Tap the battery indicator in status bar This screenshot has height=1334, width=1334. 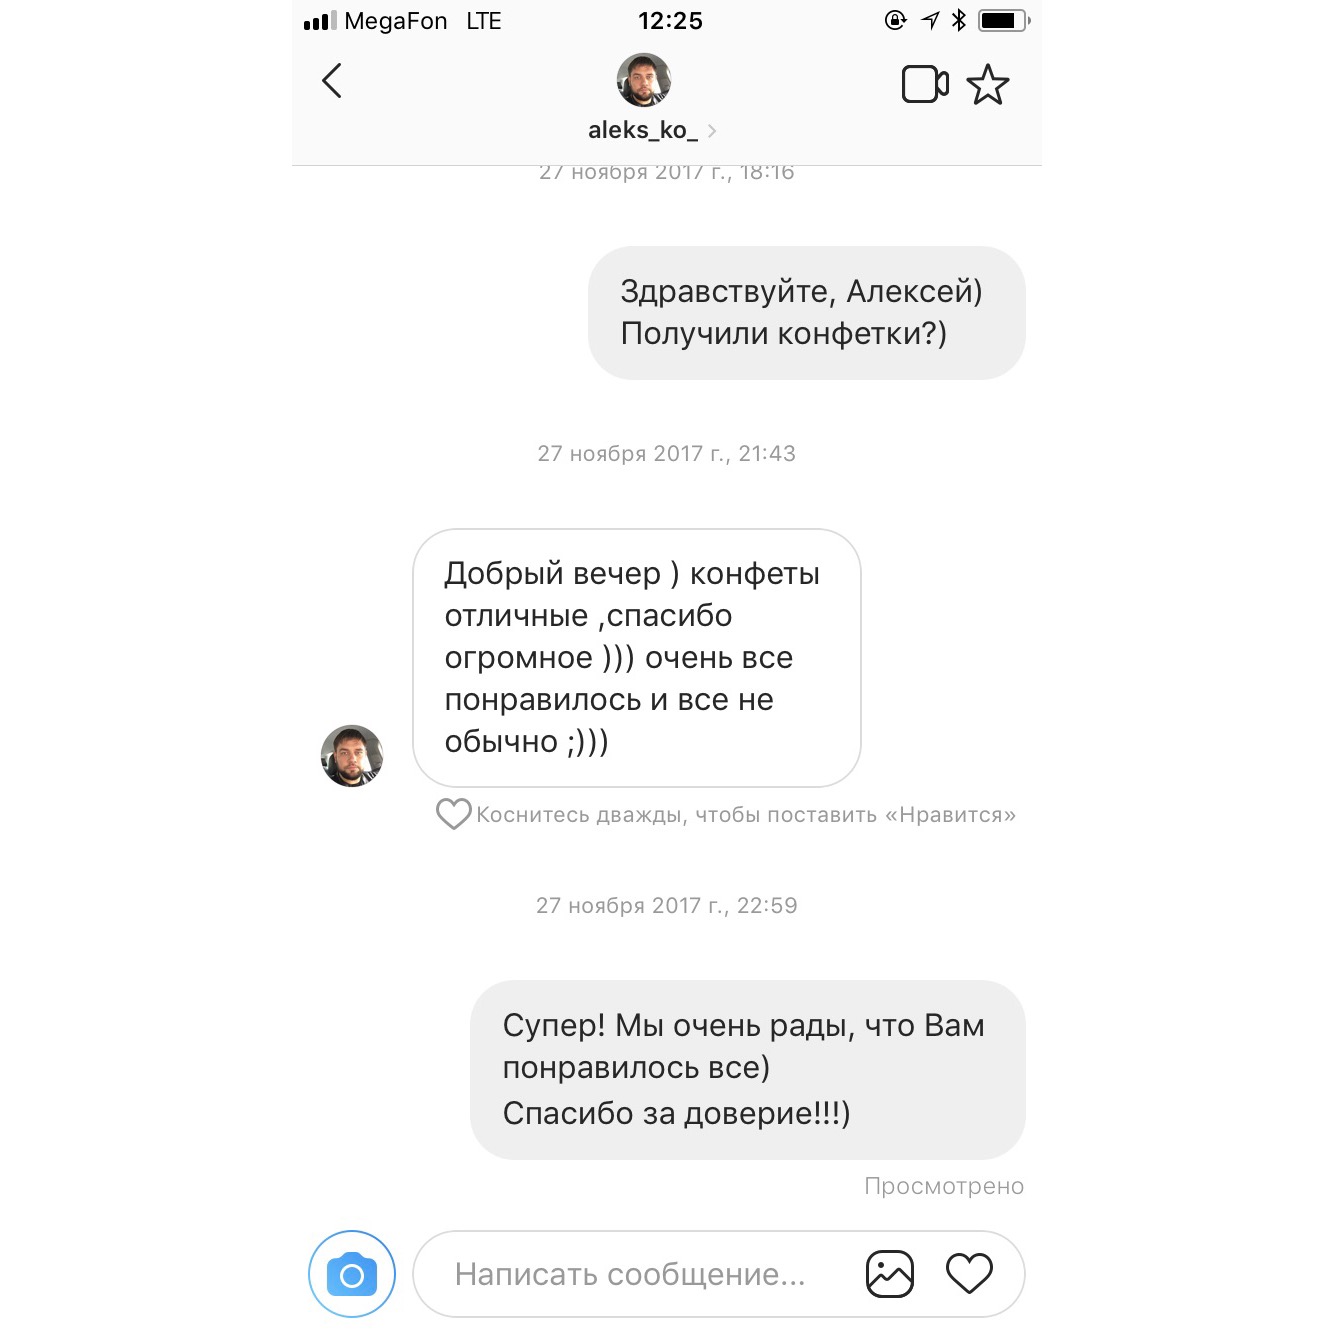[x=1003, y=20]
